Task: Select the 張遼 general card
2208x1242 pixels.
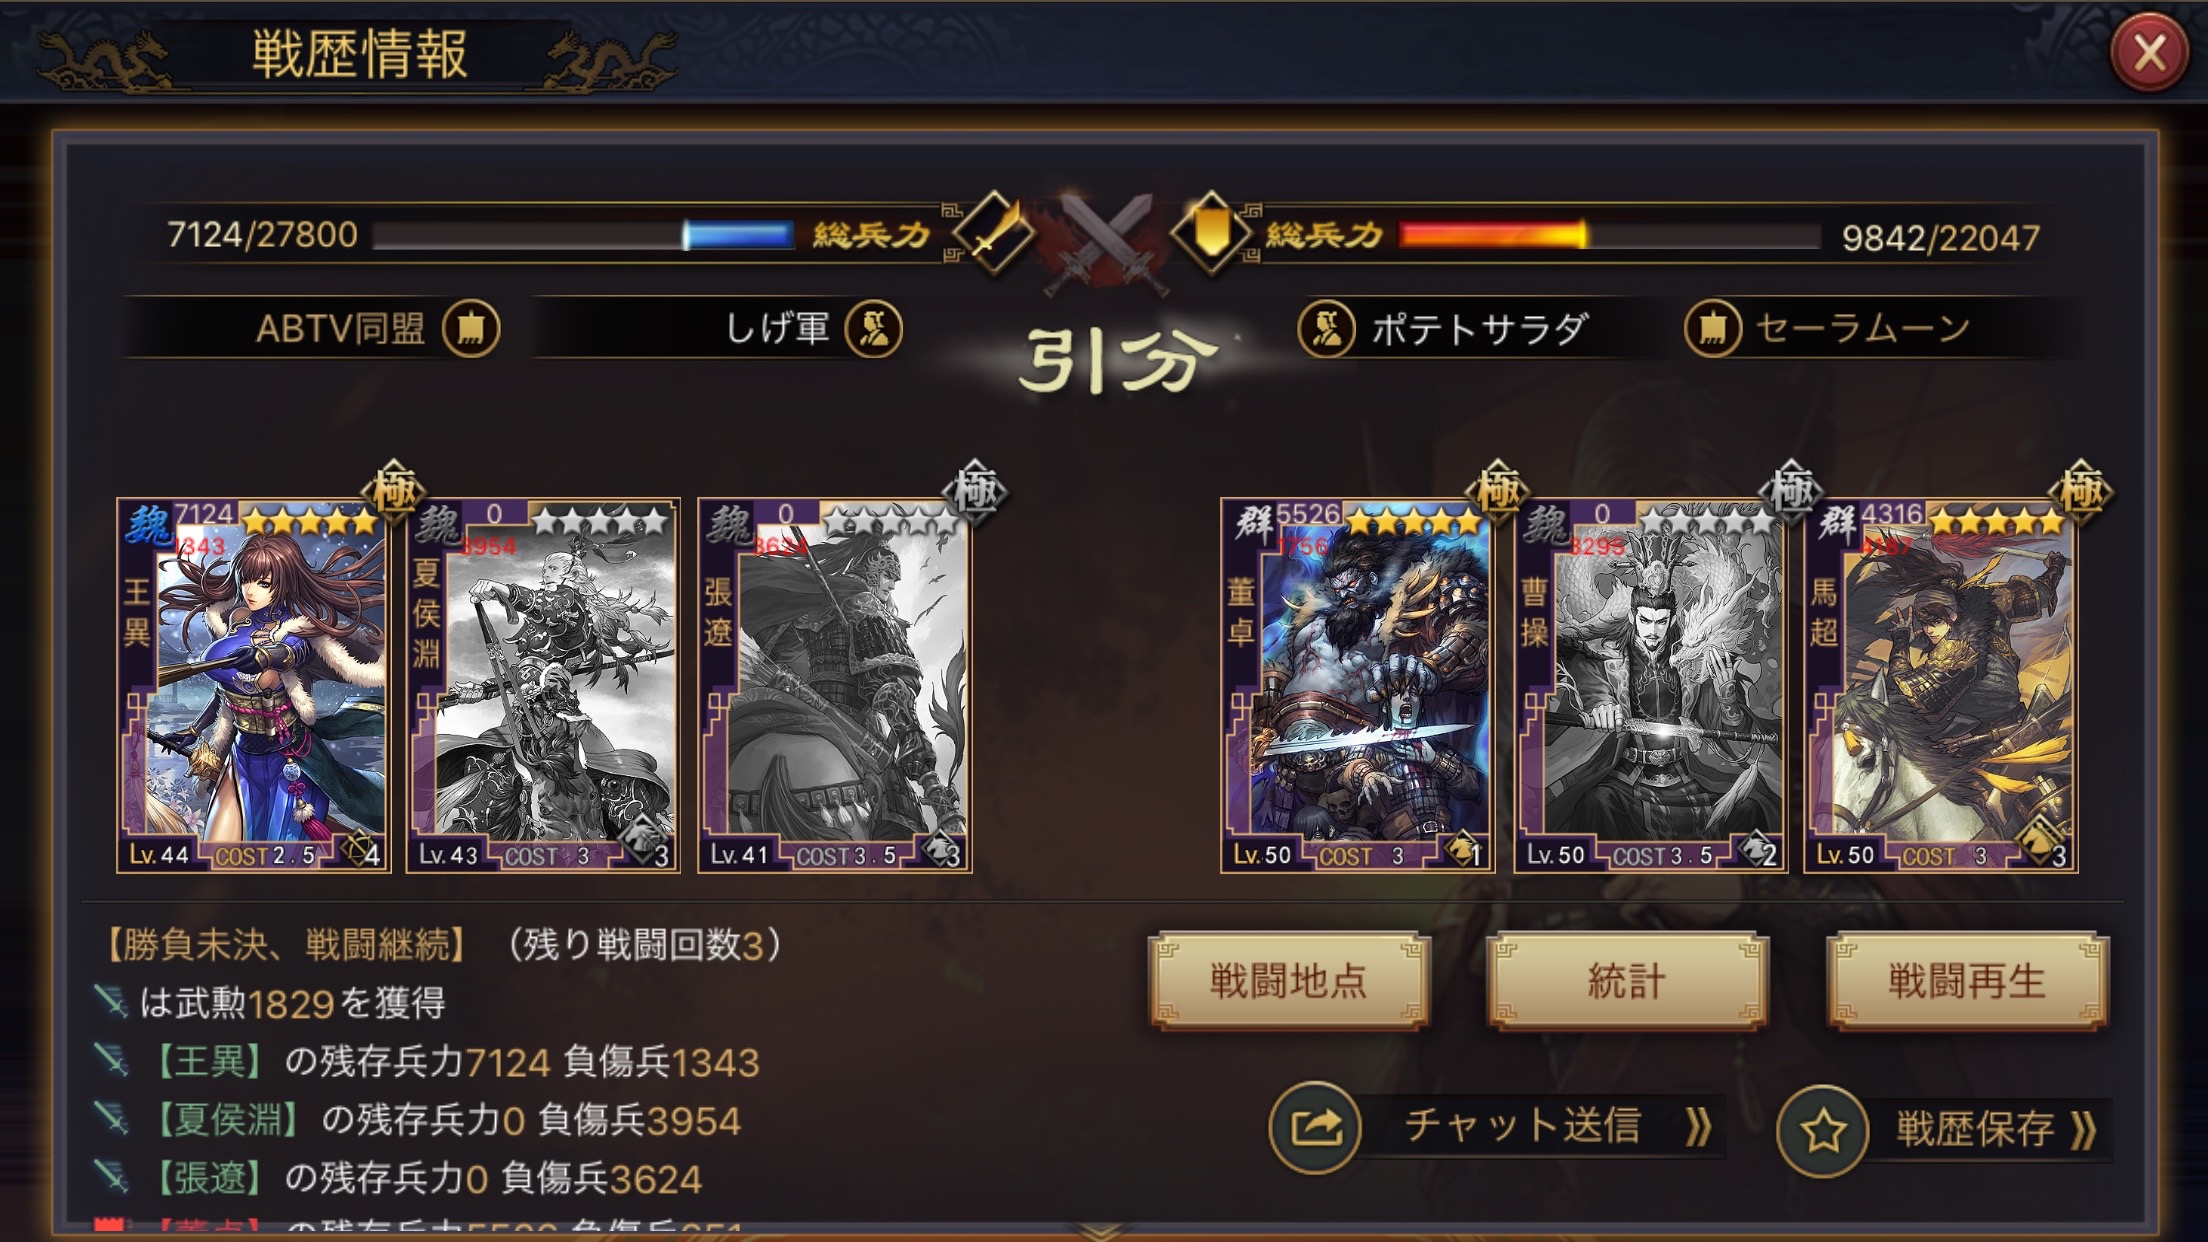Action: pos(834,685)
